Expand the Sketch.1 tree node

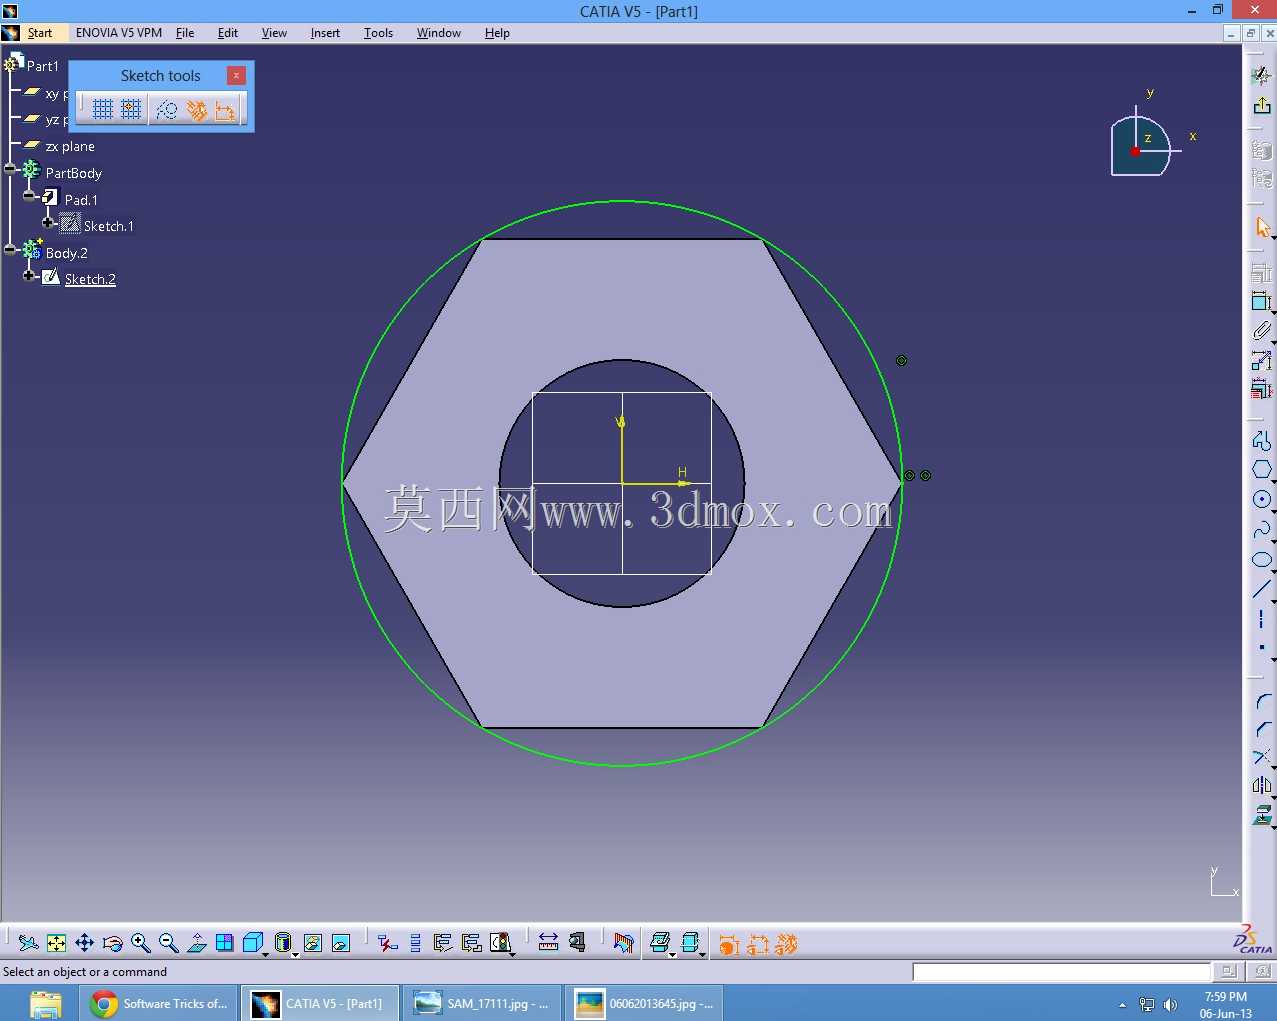click(x=48, y=222)
